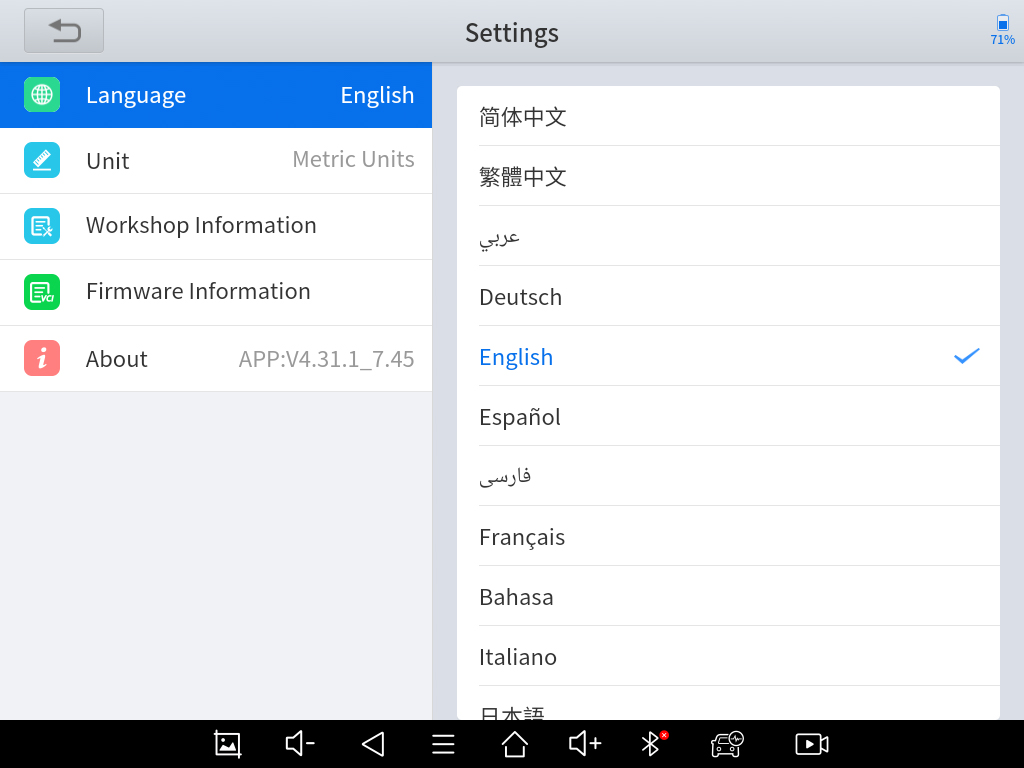Choose Français from the language list
The image size is (1024, 768).
click(728, 537)
